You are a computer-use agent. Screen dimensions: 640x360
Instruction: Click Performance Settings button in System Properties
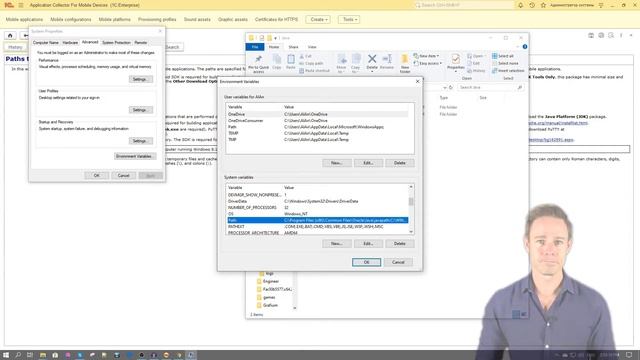(x=140, y=79)
